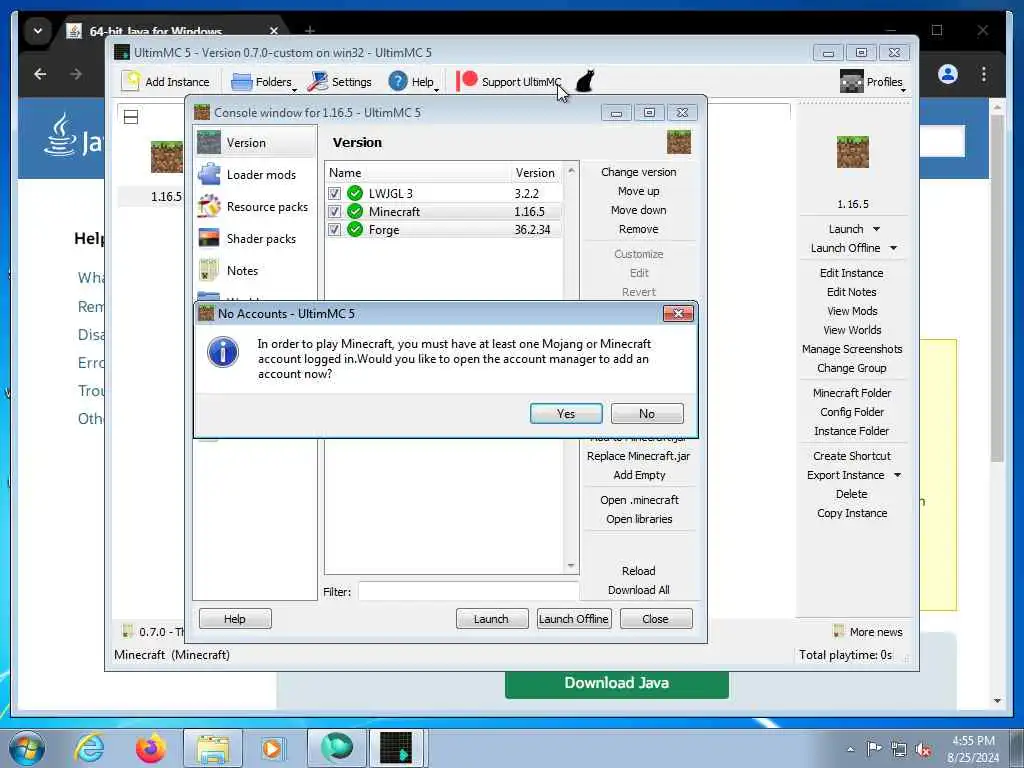Click the Shader packs sunset icon
This screenshot has width=1024, height=768.
tap(209, 238)
